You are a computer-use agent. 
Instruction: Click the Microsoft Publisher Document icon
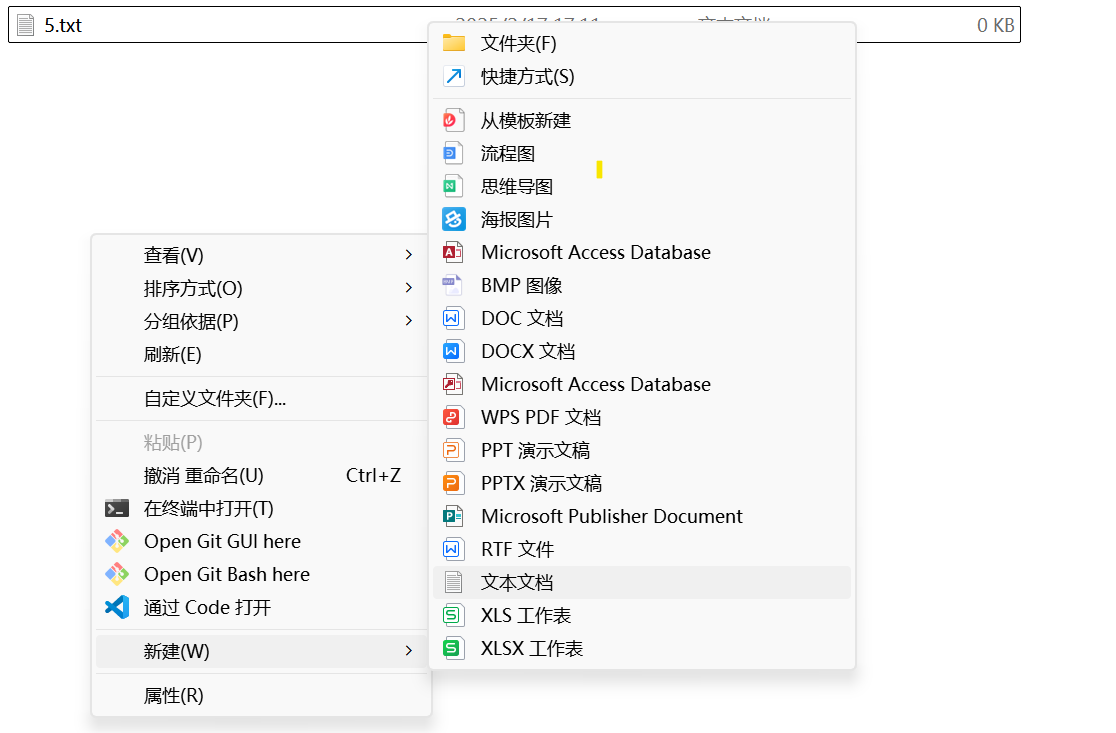454,517
